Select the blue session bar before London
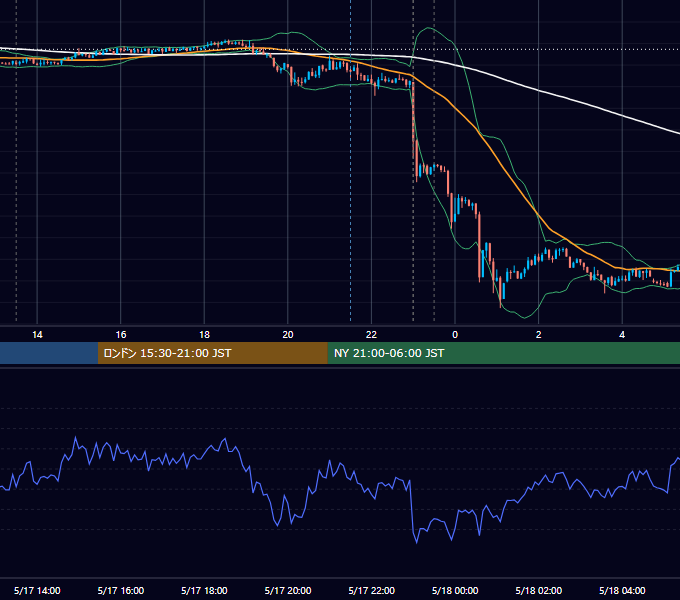 coord(49,353)
